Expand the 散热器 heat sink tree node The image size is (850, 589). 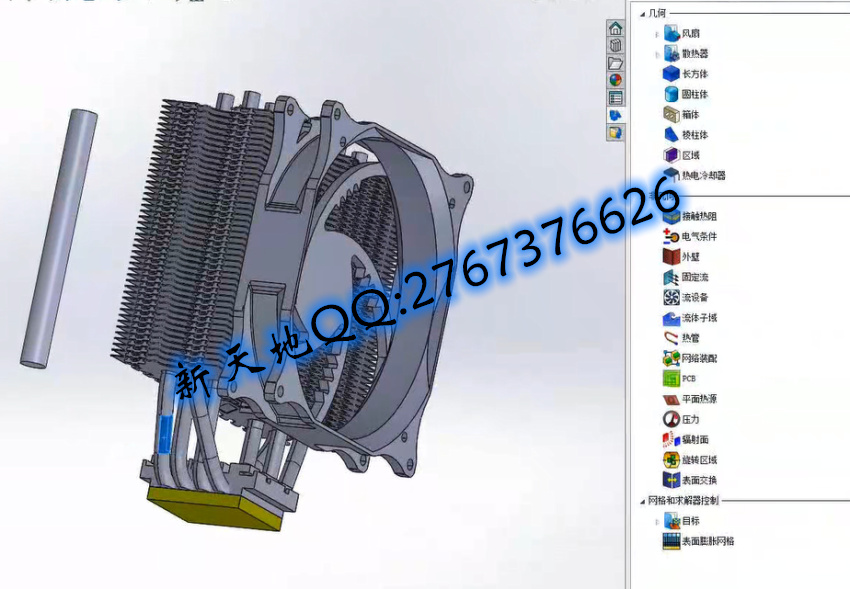click(x=657, y=54)
